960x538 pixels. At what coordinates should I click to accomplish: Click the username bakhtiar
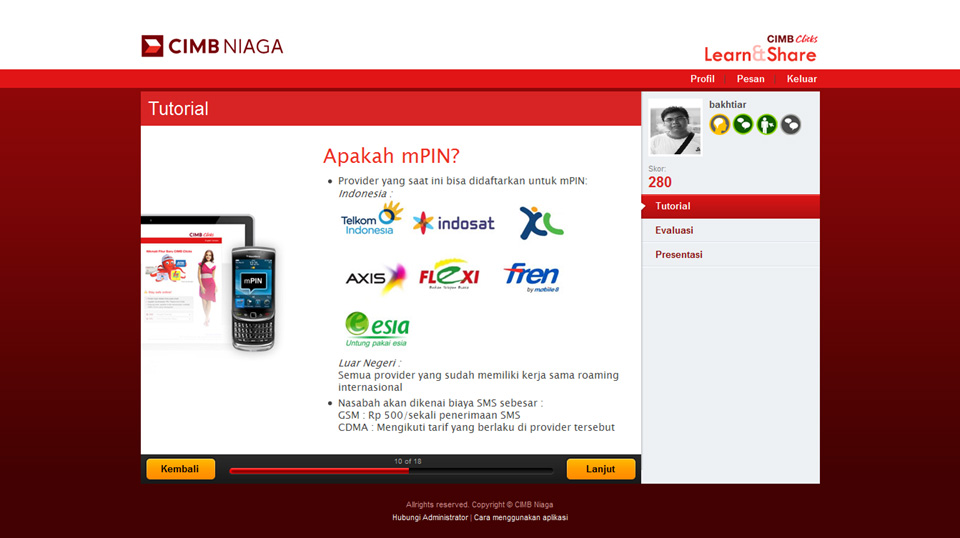click(727, 105)
